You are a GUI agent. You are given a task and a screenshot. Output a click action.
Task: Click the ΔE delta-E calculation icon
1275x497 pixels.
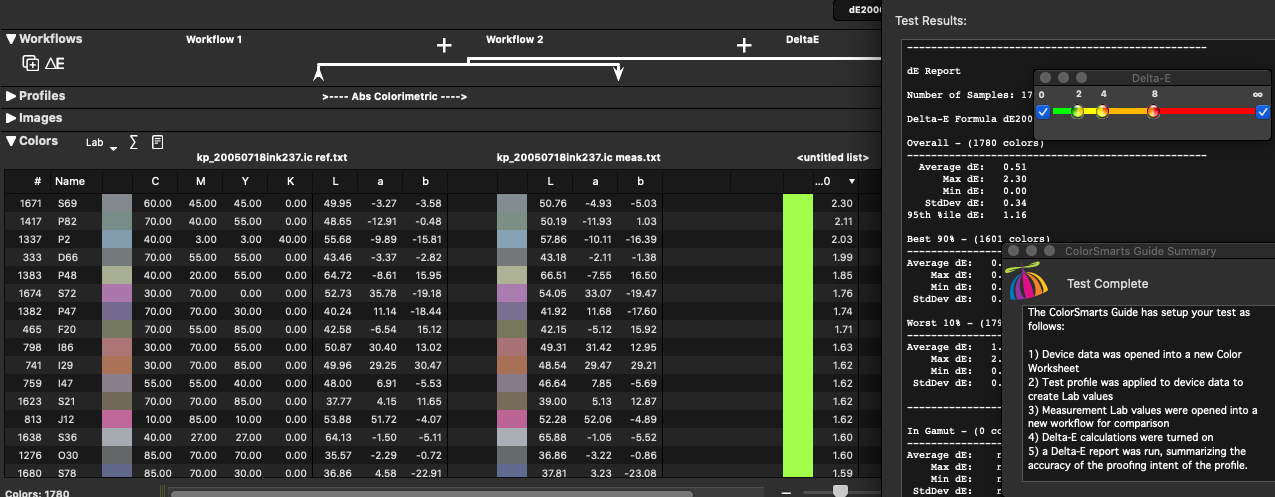coord(55,63)
